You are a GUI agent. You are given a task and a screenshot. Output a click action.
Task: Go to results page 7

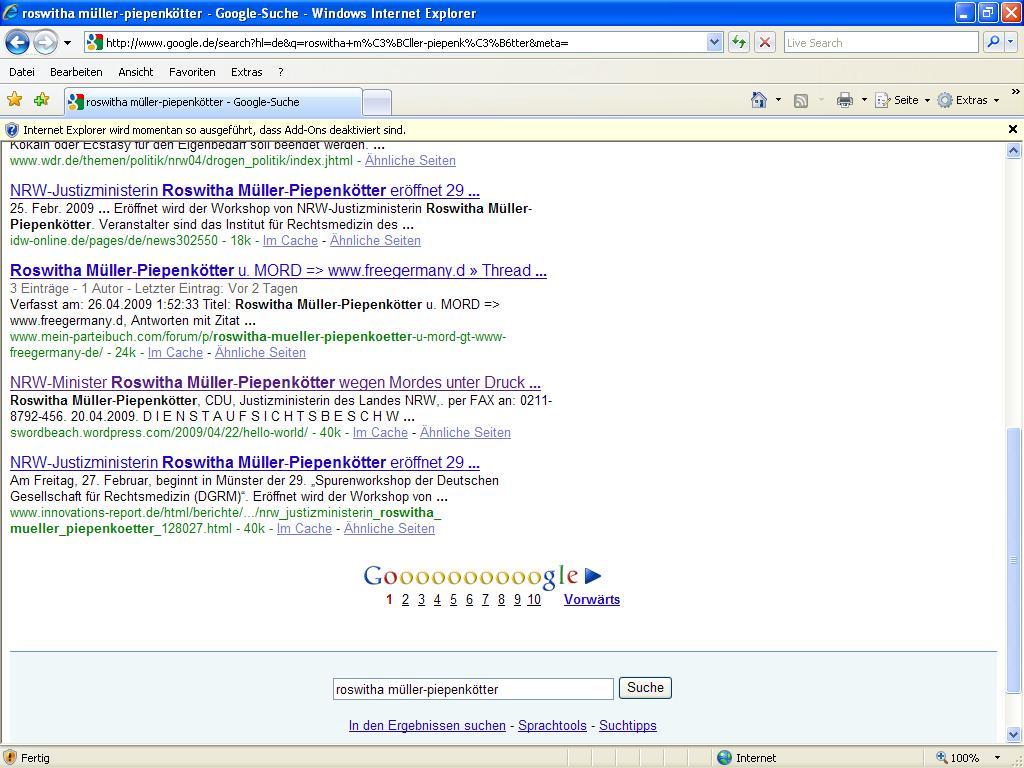(x=485, y=600)
